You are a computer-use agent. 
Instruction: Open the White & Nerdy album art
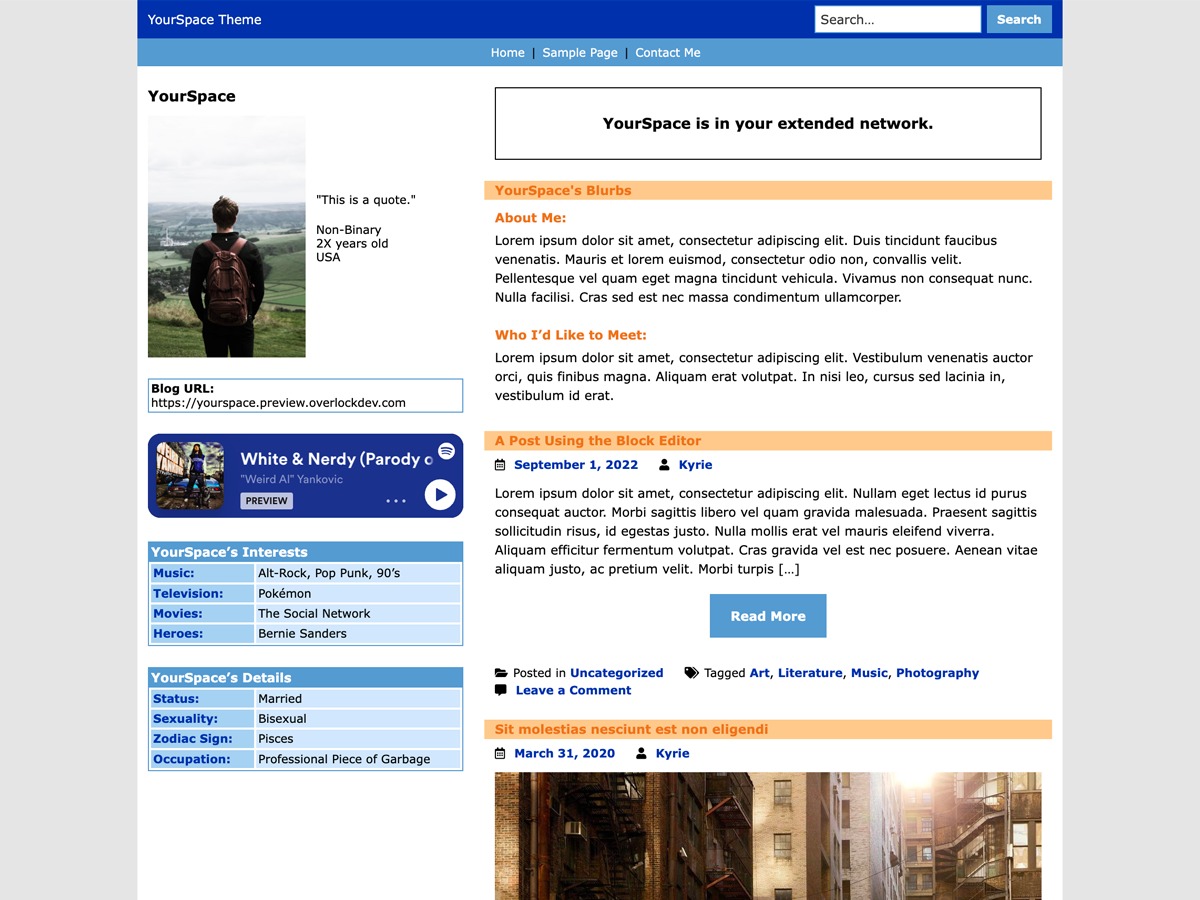tap(190, 476)
